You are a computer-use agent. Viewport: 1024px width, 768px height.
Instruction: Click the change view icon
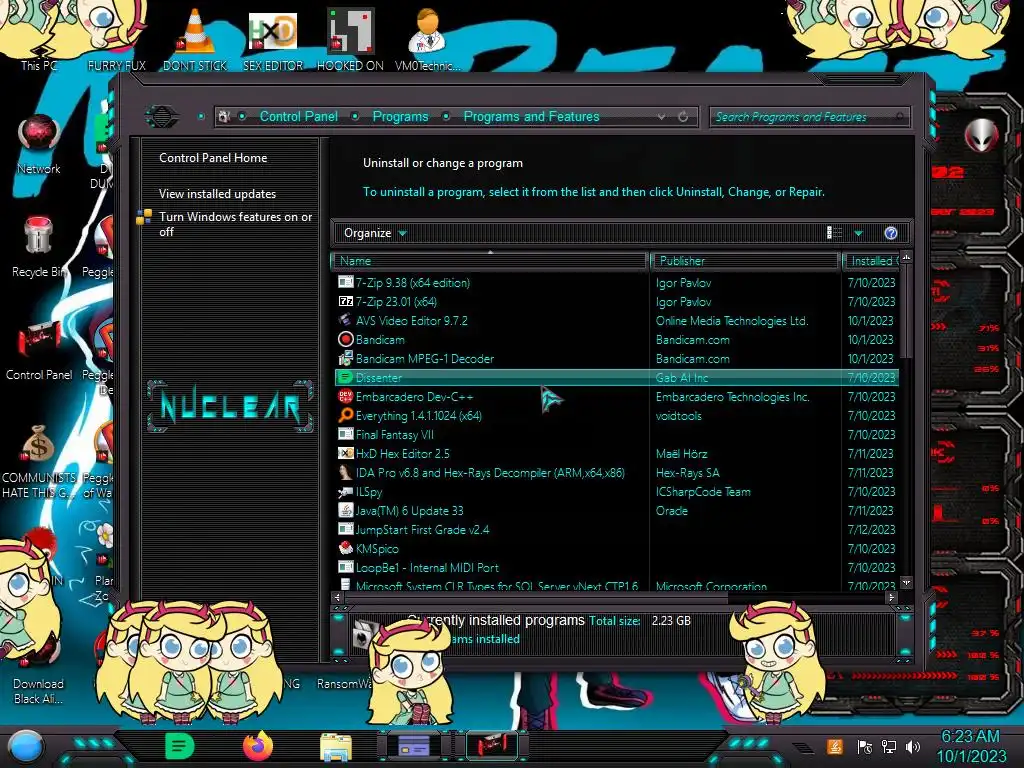tap(835, 233)
